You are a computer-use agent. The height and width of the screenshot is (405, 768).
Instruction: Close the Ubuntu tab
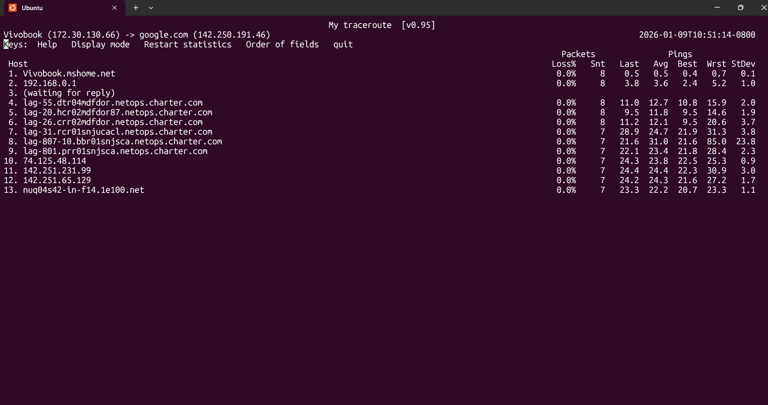coord(115,8)
